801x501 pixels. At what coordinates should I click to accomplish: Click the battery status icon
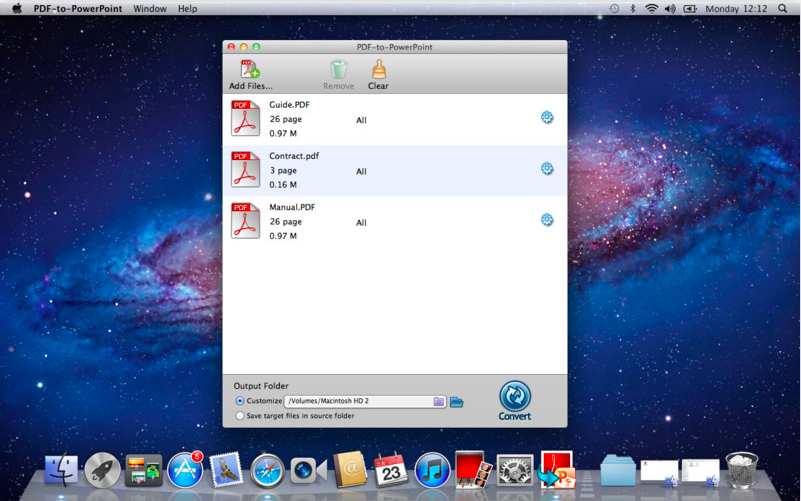coord(690,8)
